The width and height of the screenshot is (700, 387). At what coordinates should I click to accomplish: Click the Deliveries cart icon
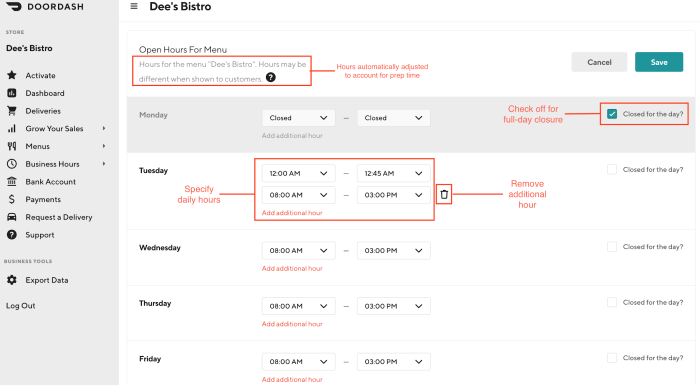point(12,111)
